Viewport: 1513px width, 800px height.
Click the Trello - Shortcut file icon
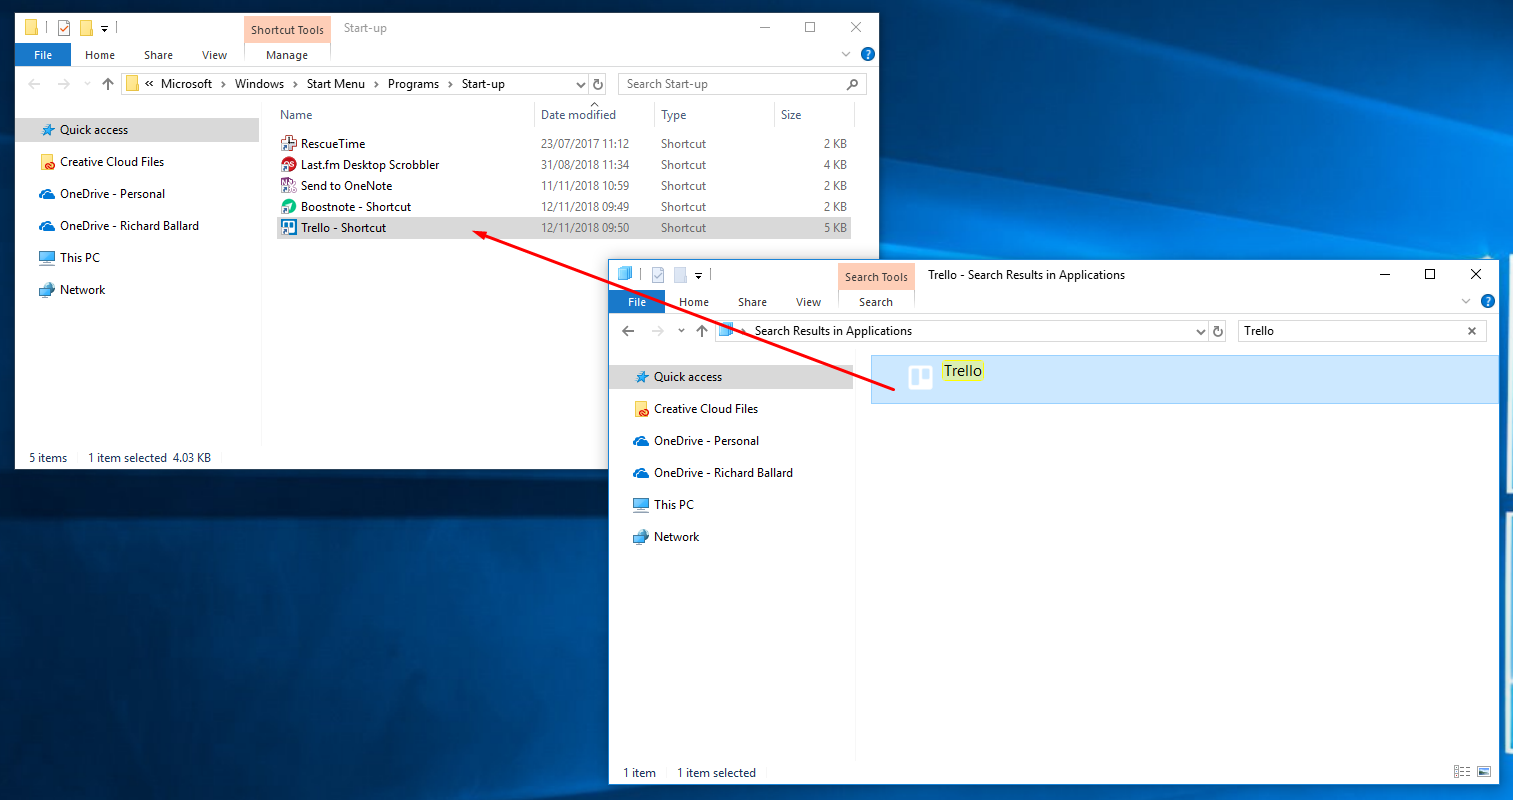(x=289, y=228)
